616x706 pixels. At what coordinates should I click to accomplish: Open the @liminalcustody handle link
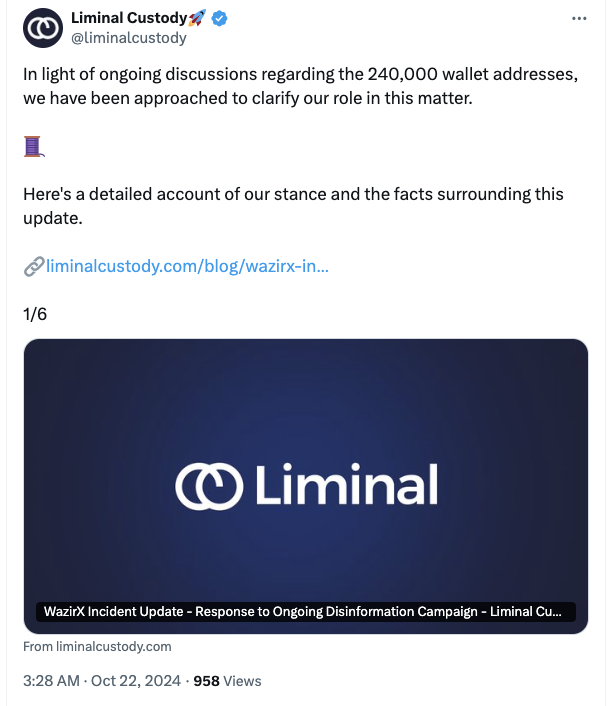[x=129, y=38]
